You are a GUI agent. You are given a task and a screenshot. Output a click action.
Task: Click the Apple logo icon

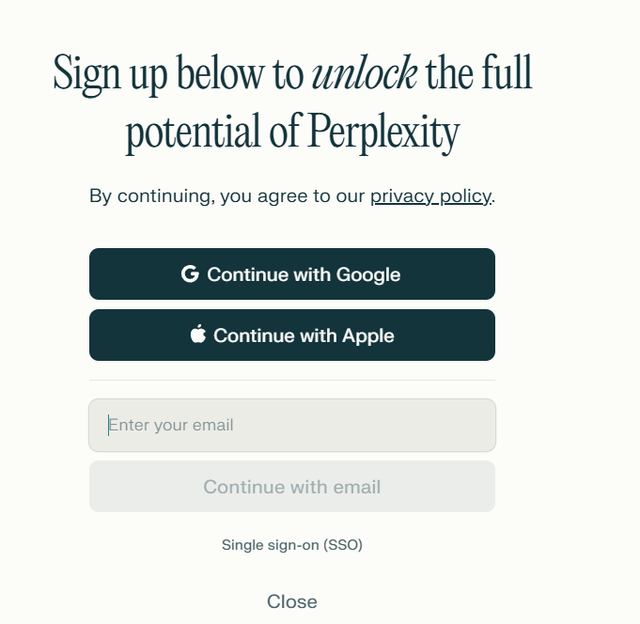[x=198, y=335]
